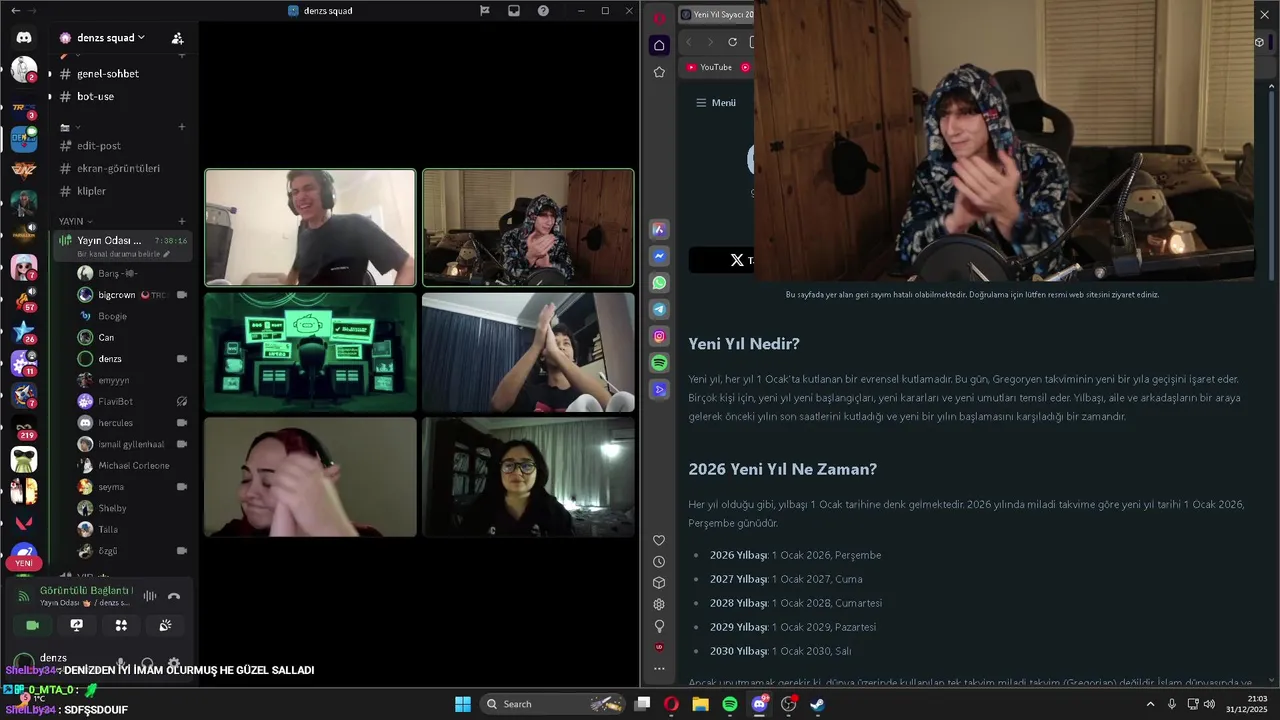Open Görüntülü Bağlantı connection info
This screenshot has height=720, width=1280.
point(86,591)
